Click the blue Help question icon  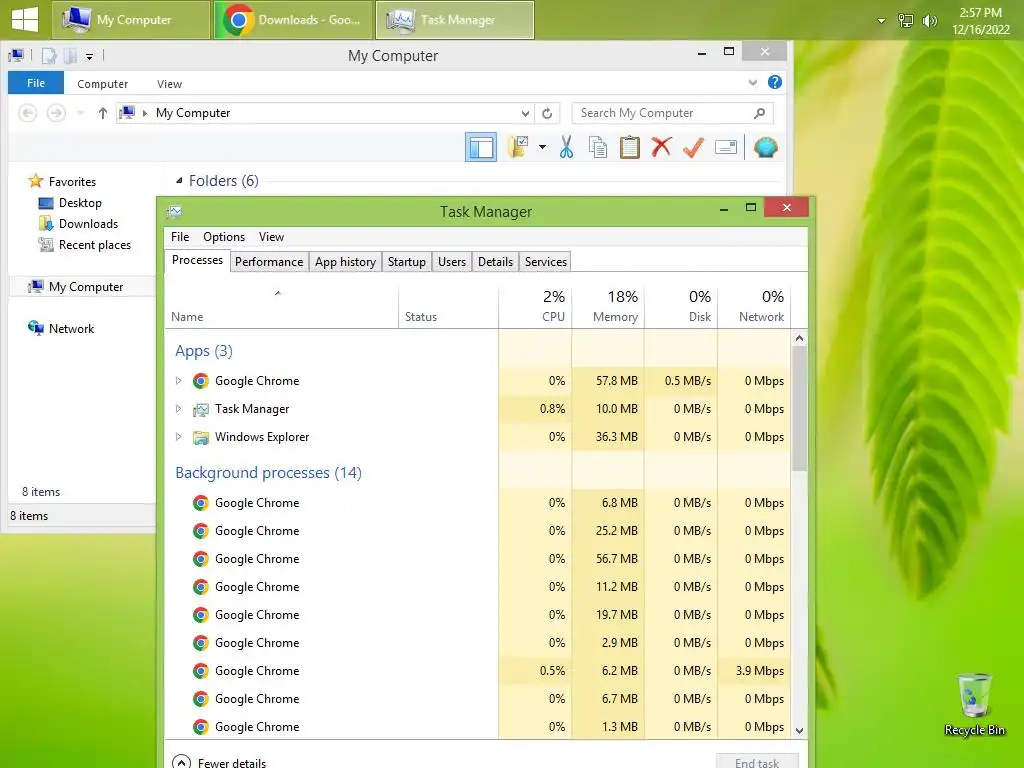[775, 82]
